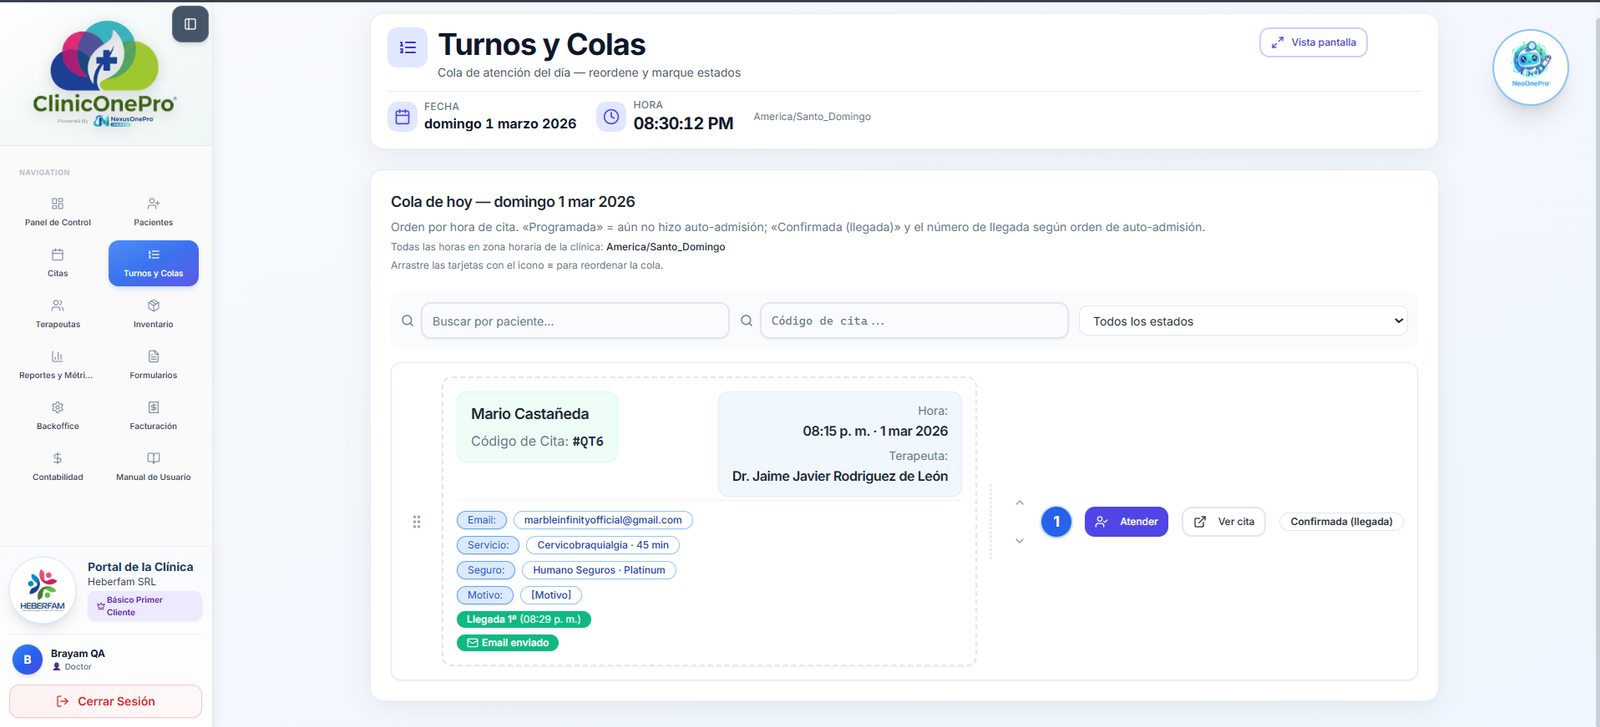This screenshot has width=1600, height=727.
Task: Click the Portal de la Clínica heading
Action: point(140,567)
